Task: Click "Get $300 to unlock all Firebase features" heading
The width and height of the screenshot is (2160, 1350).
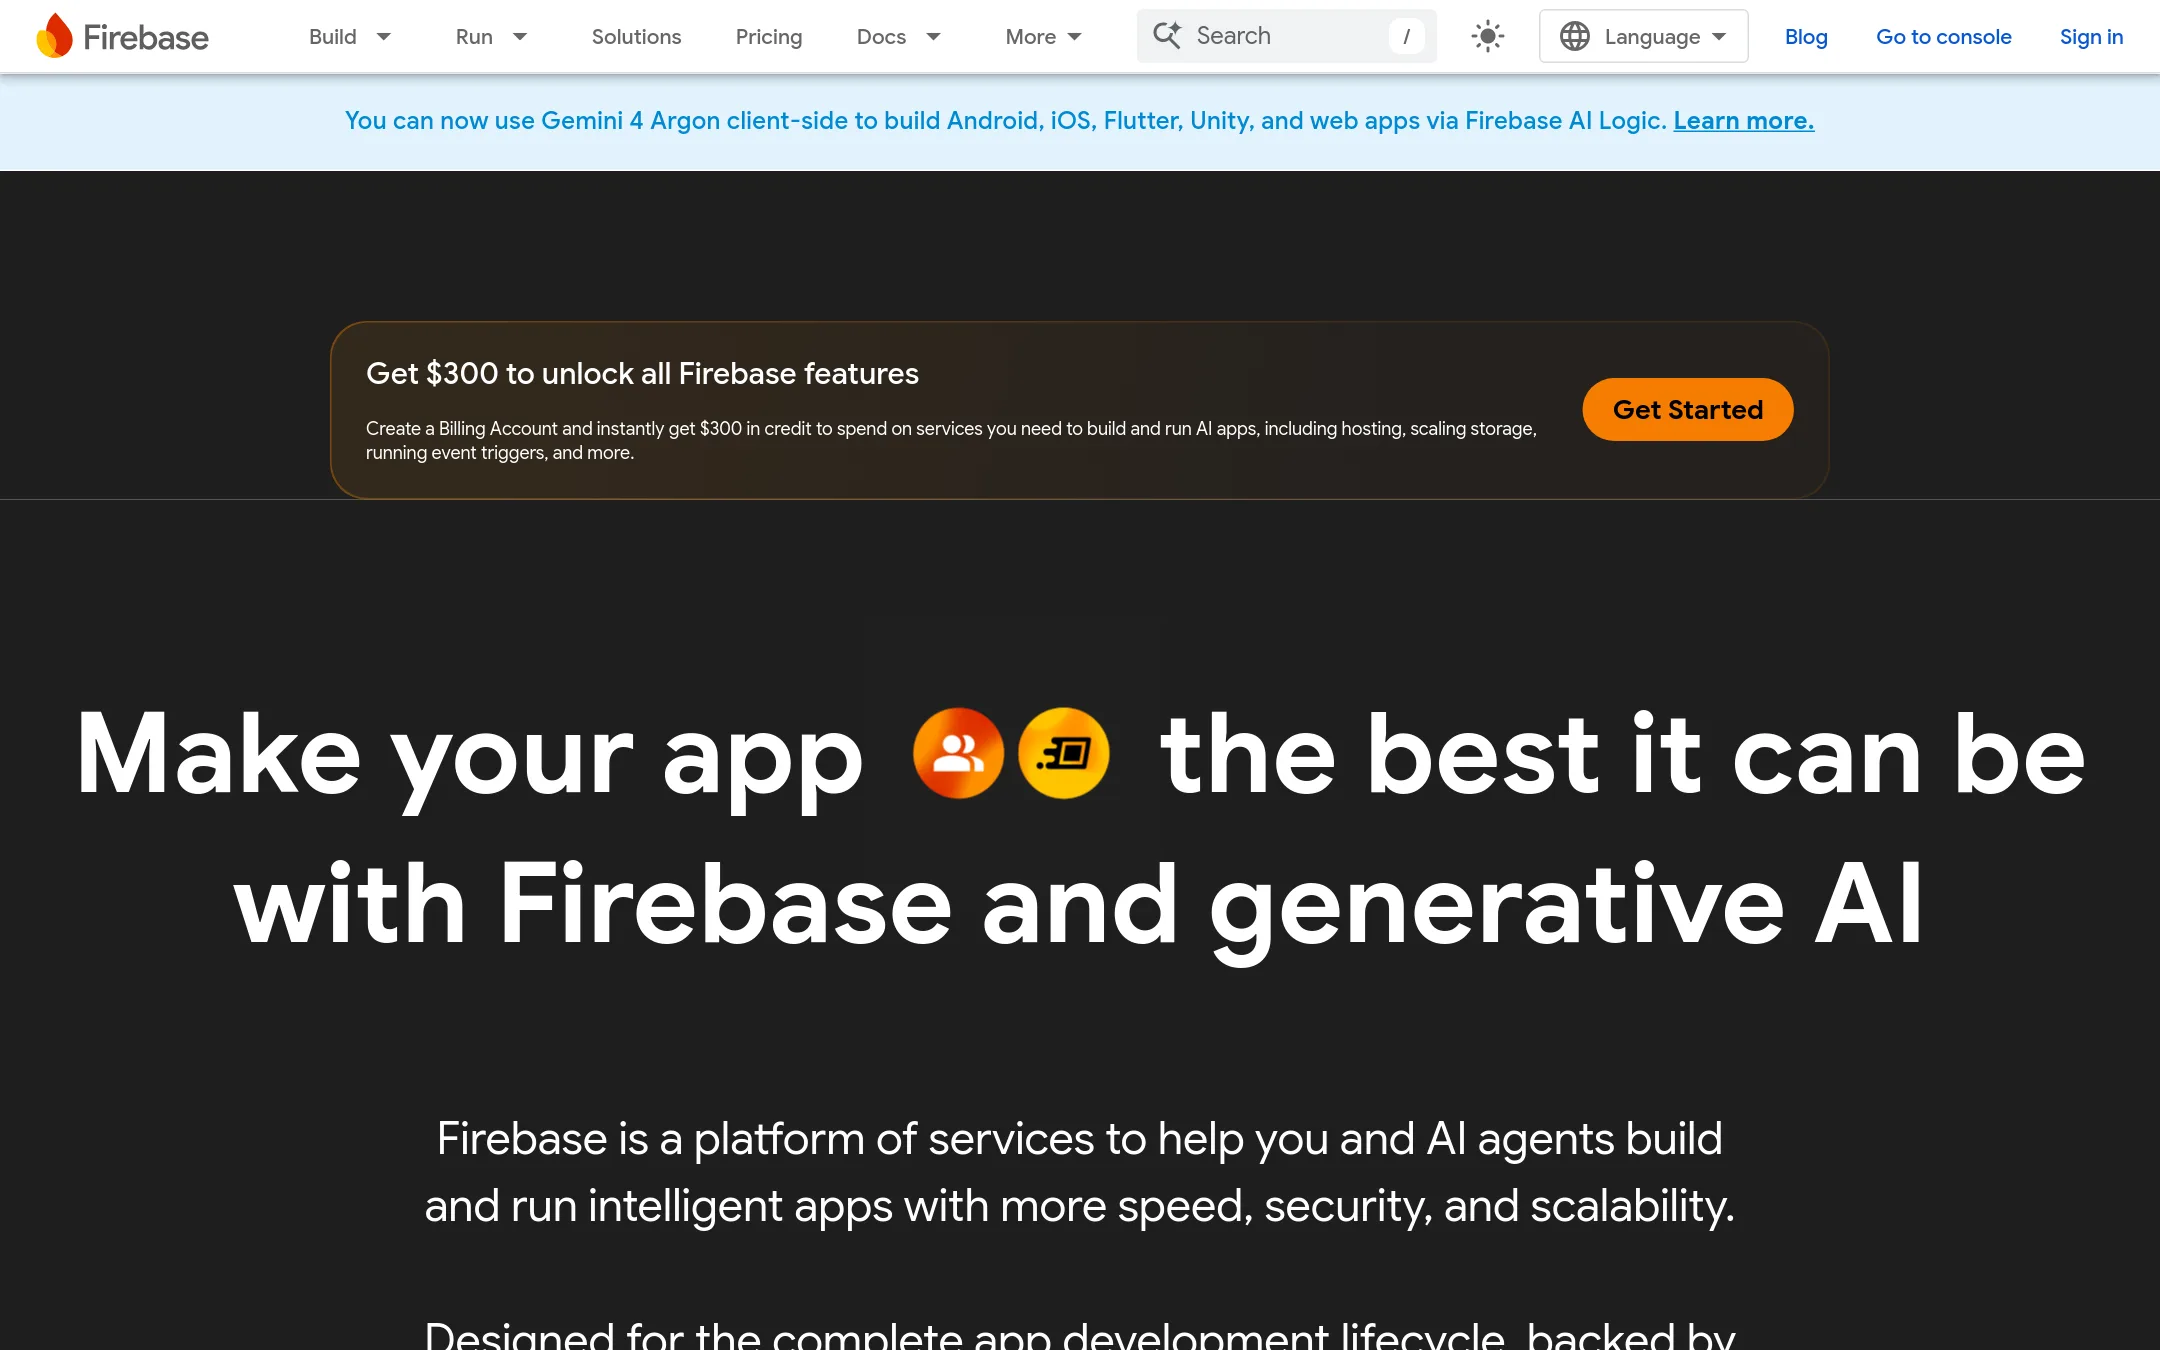Action: click(642, 373)
